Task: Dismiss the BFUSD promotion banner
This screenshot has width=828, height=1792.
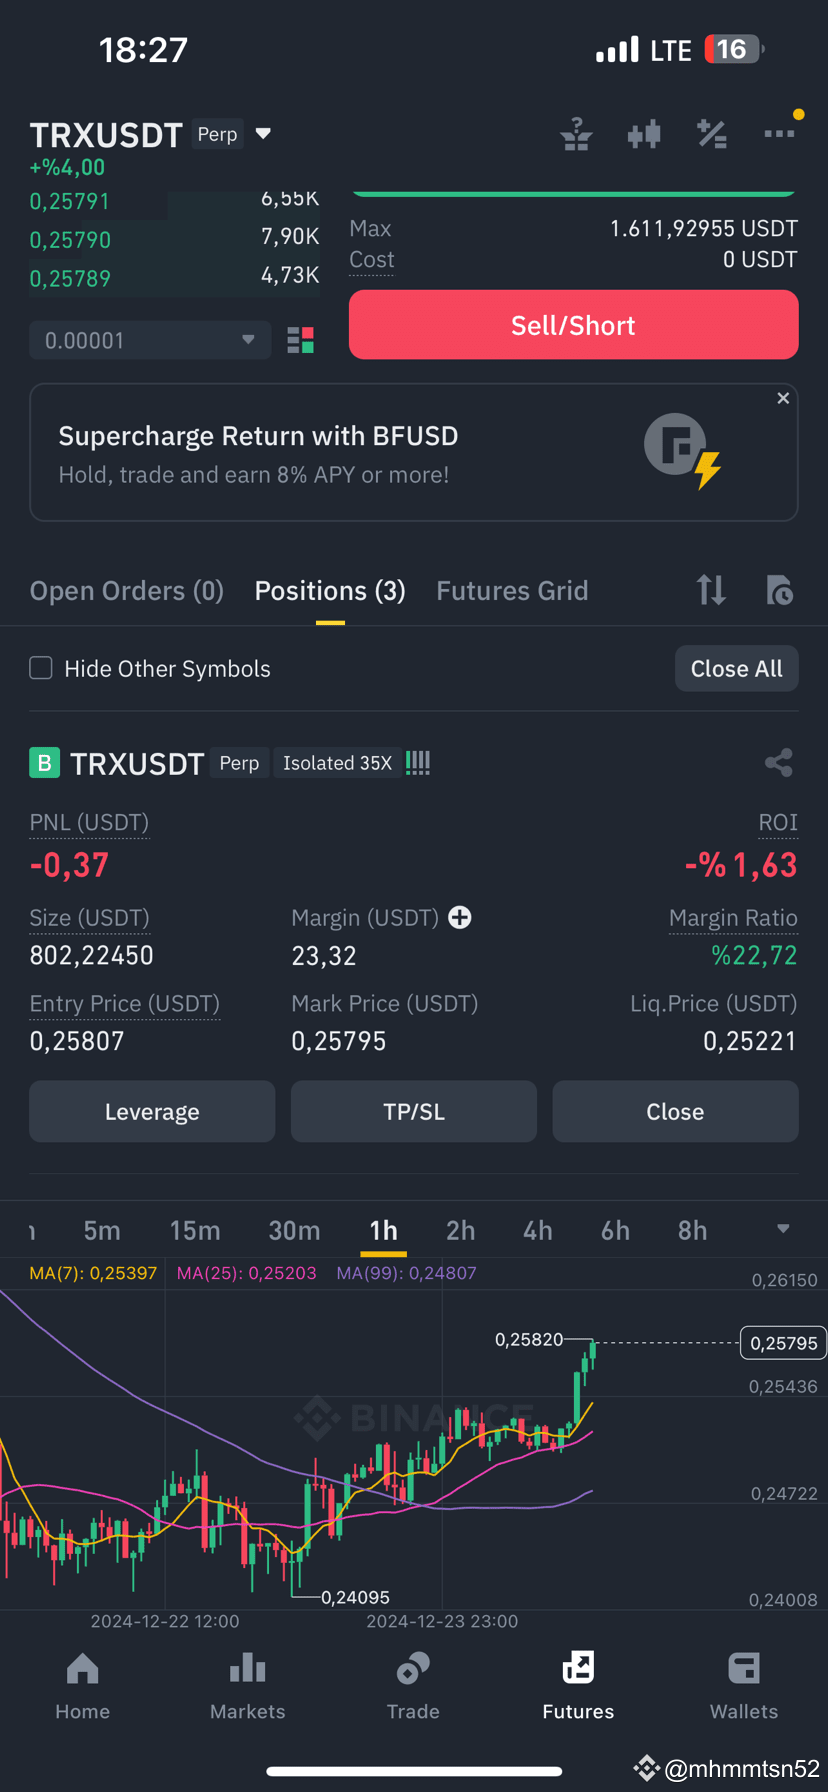Action: pos(783,398)
